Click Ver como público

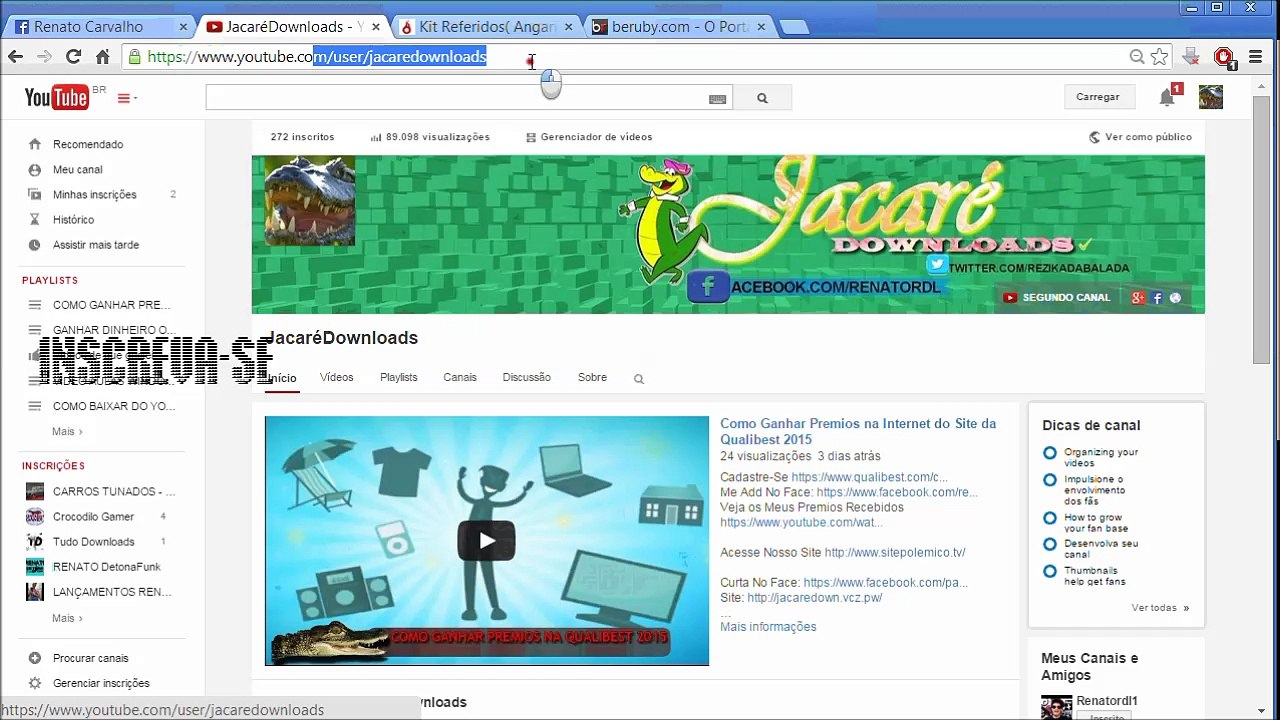pos(1140,137)
